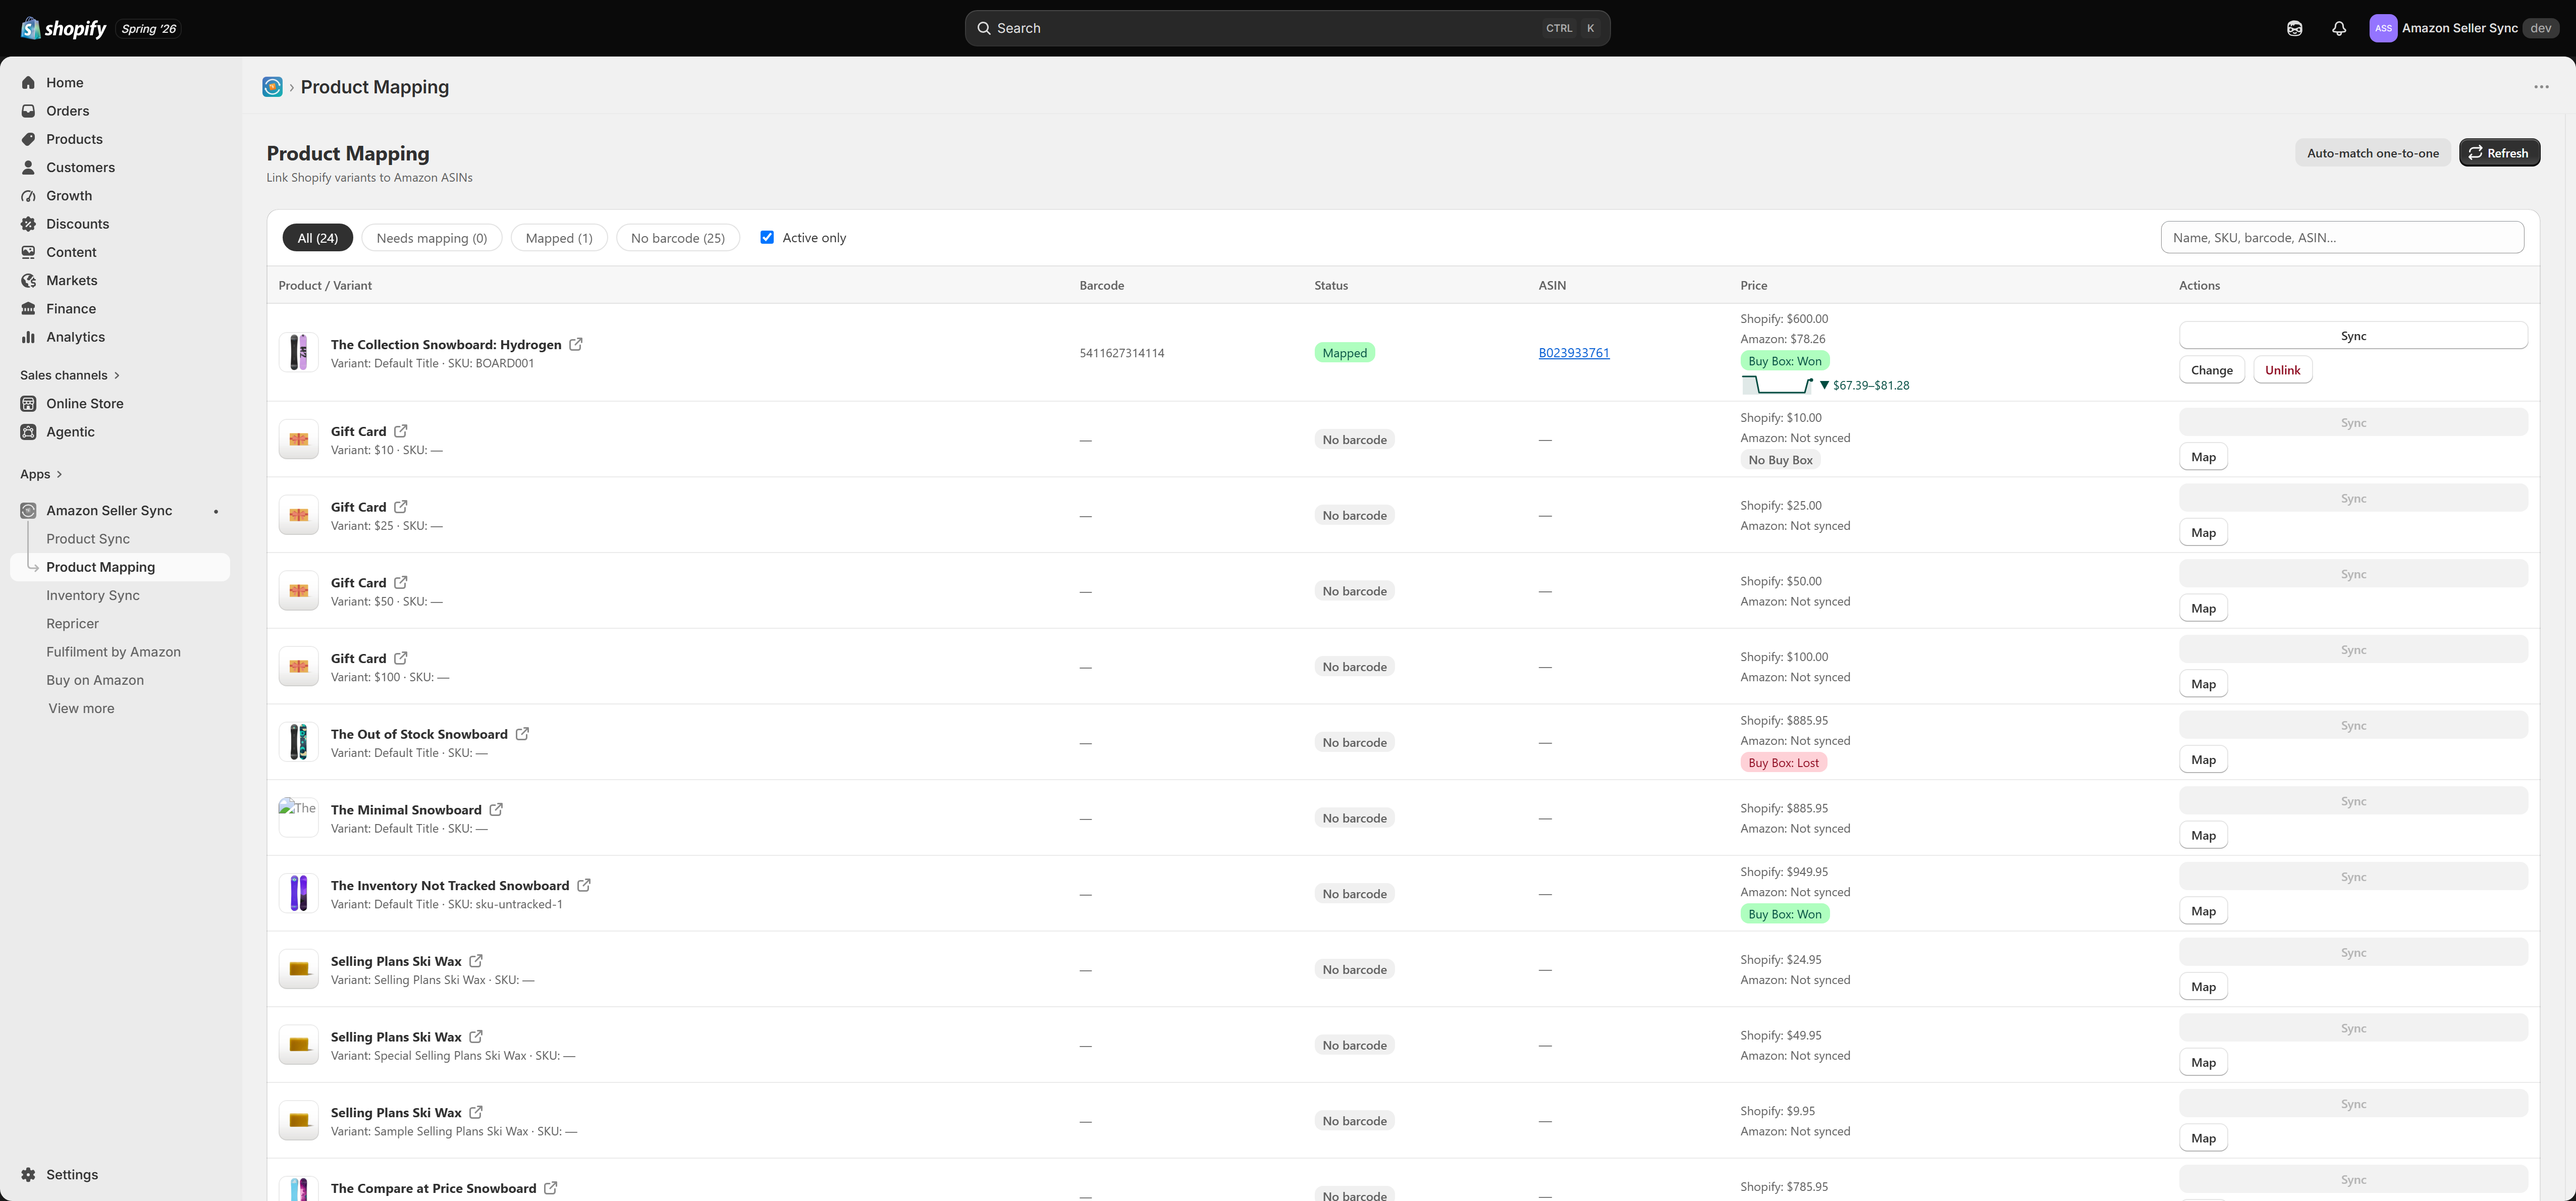Go to Customers in the sidebar
This screenshot has width=2576, height=1201.
tap(80, 167)
